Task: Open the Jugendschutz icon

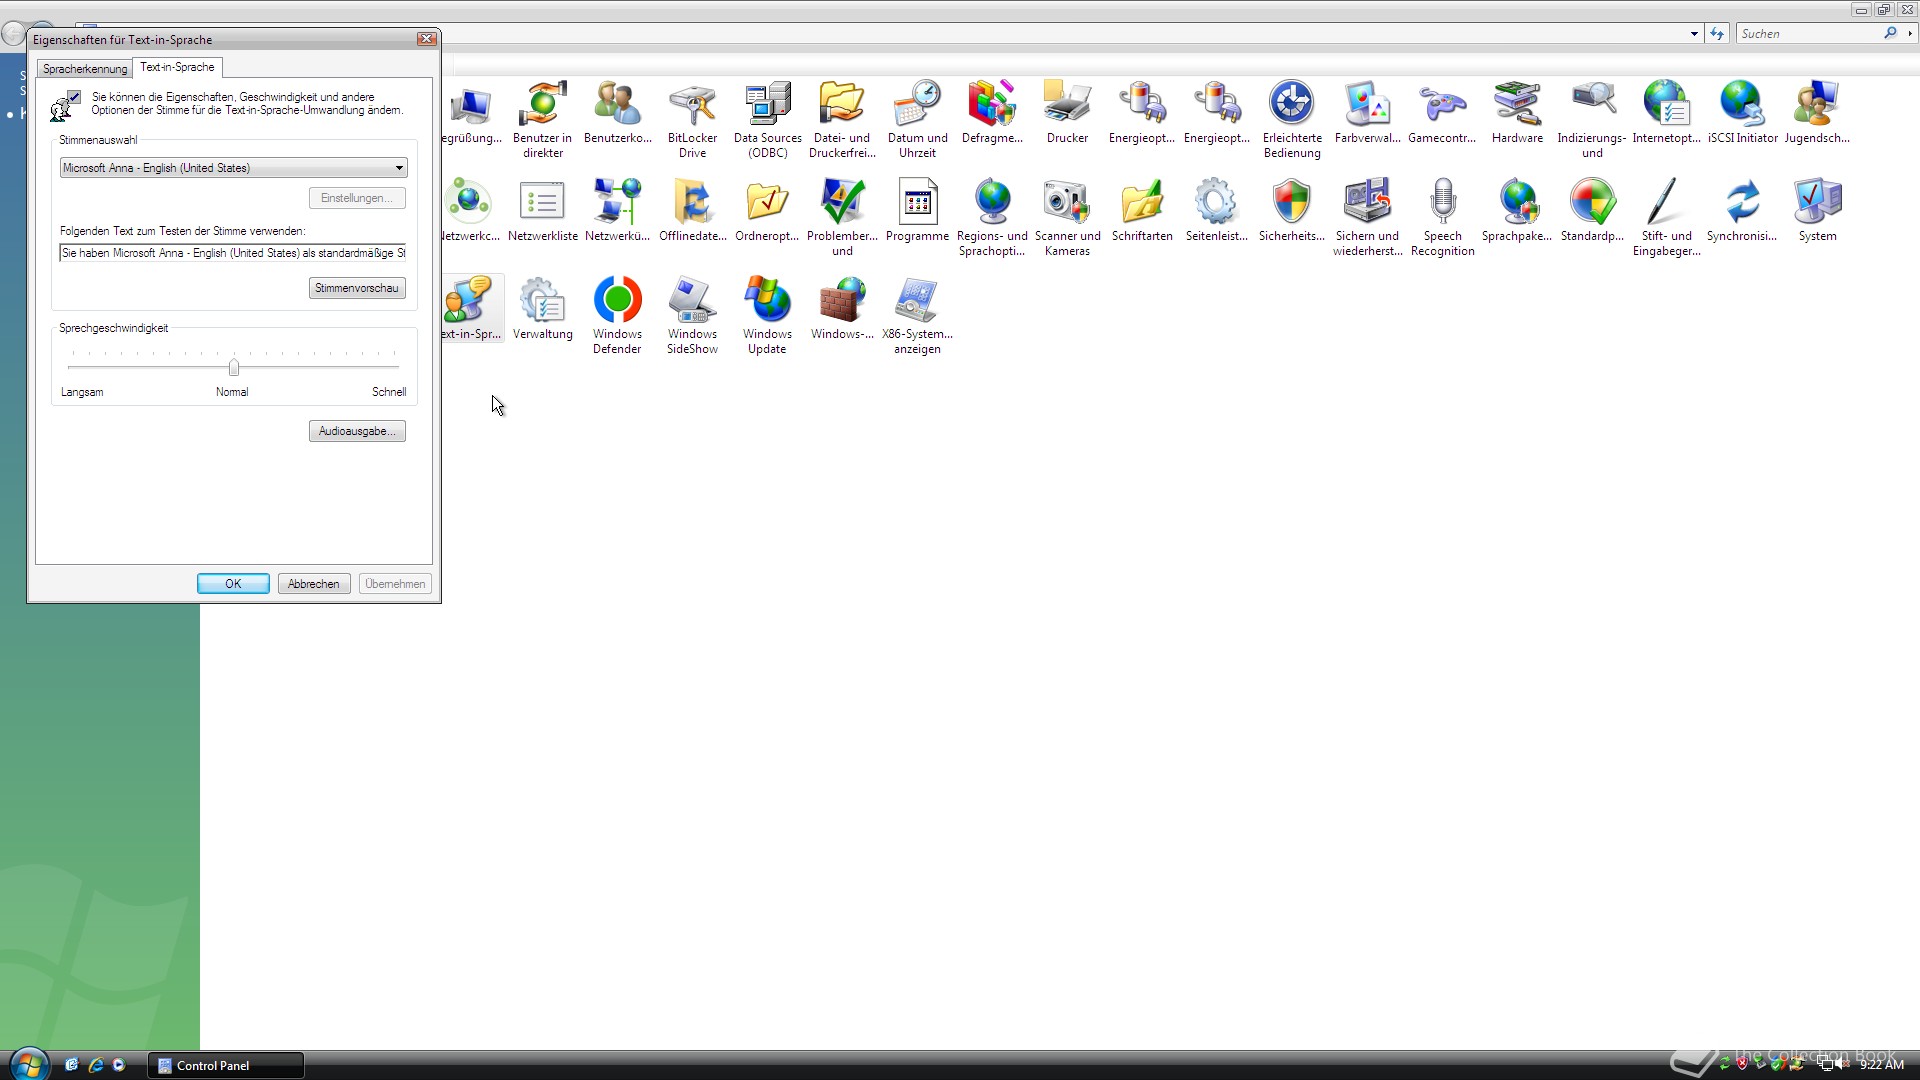Action: point(1817,112)
